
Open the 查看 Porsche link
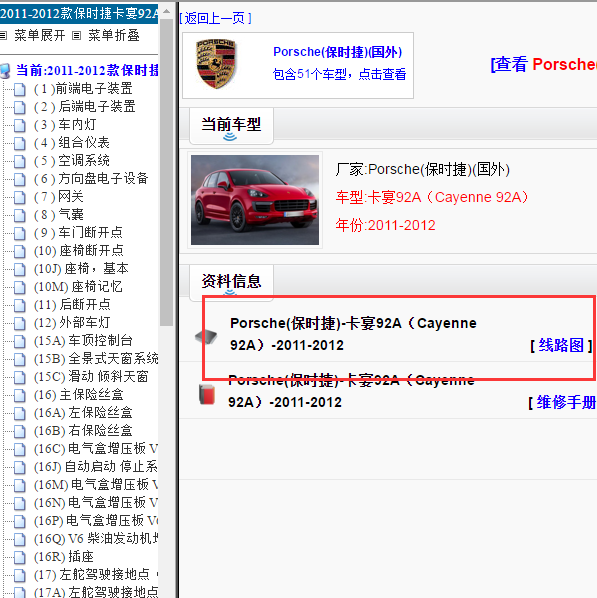[544, 64]
